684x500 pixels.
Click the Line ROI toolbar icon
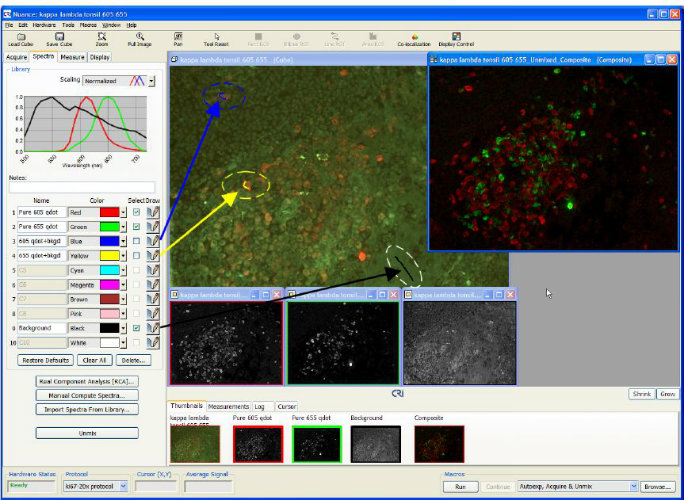tap(335, 37)
